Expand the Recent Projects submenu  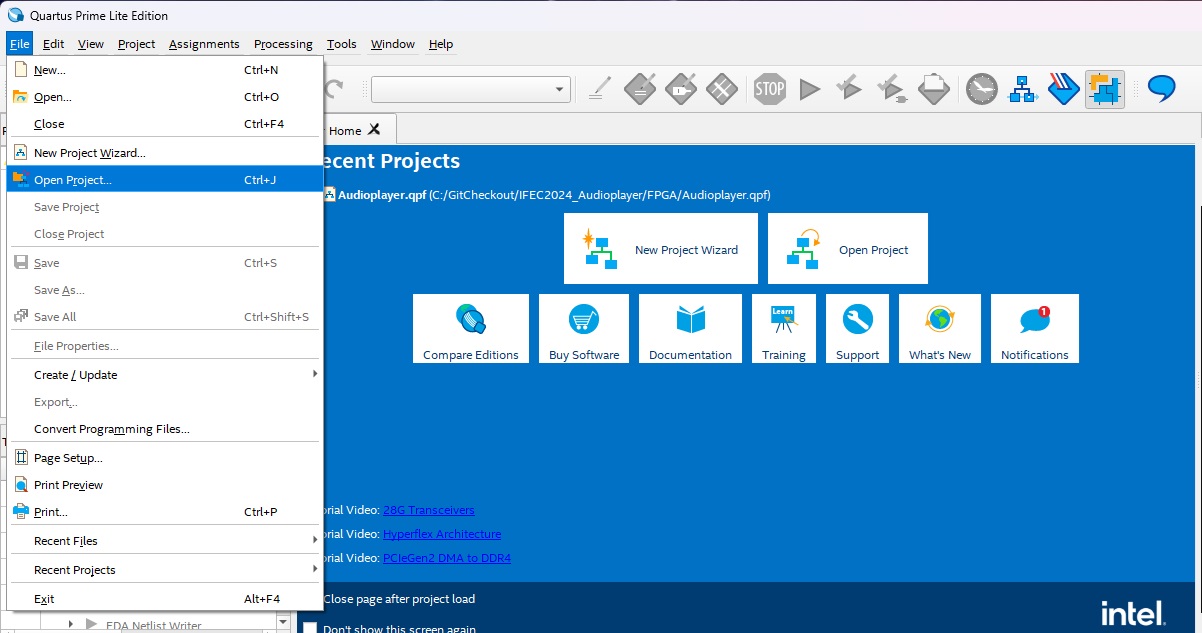coord(165,570)
